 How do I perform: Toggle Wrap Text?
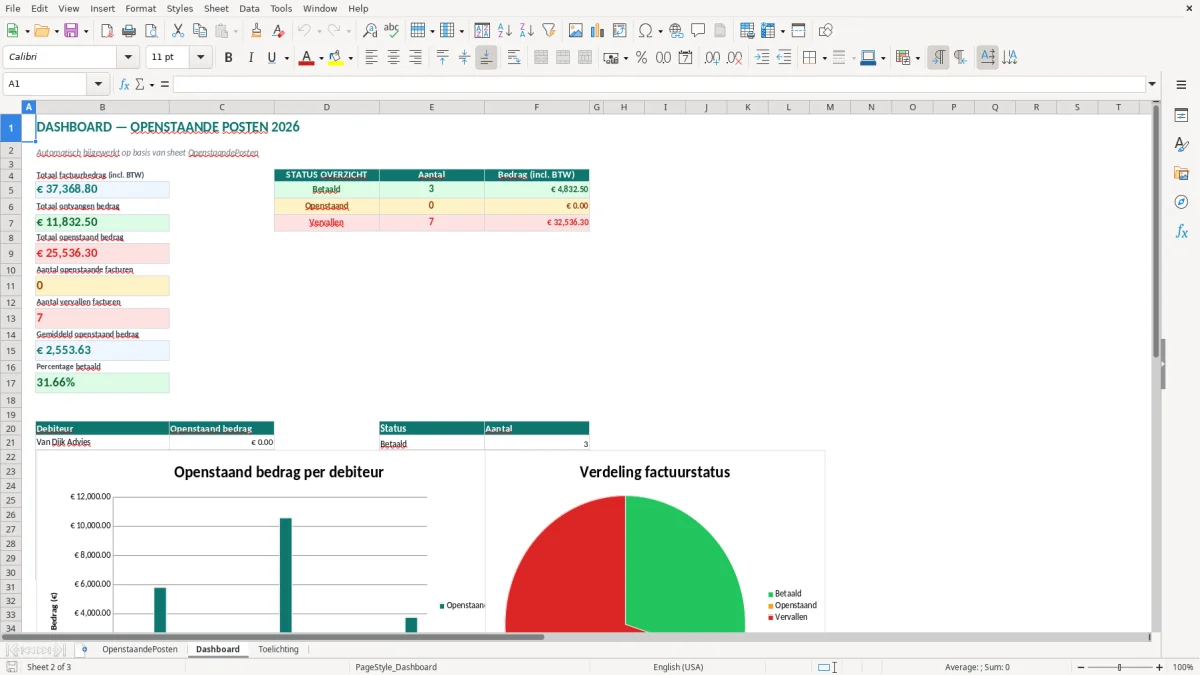tap(514, 58)
